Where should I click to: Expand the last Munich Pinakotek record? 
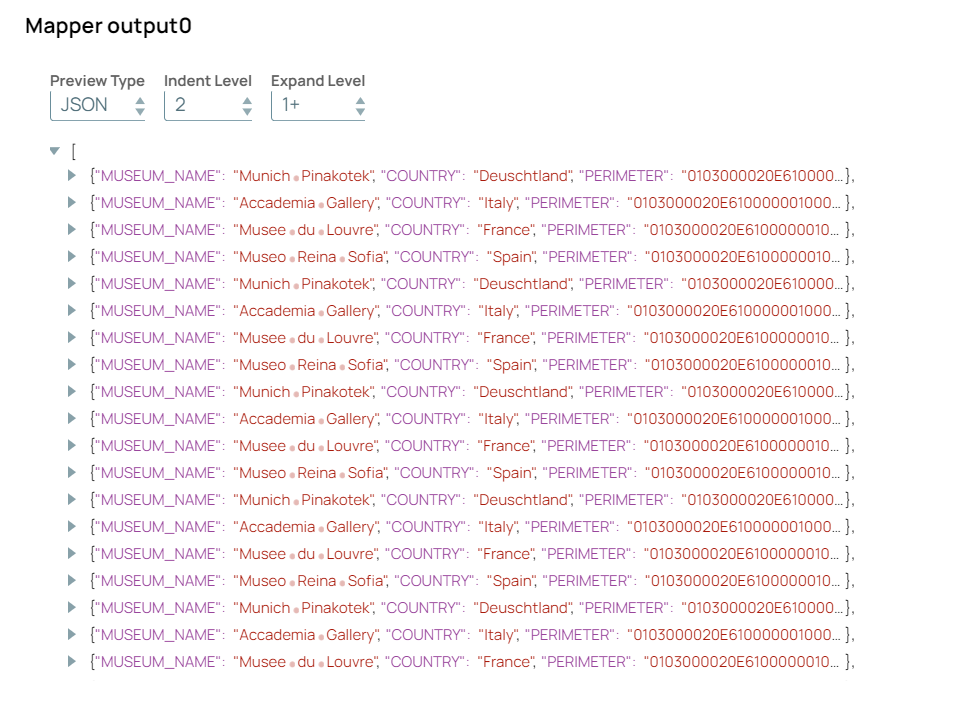pos(70,607)
